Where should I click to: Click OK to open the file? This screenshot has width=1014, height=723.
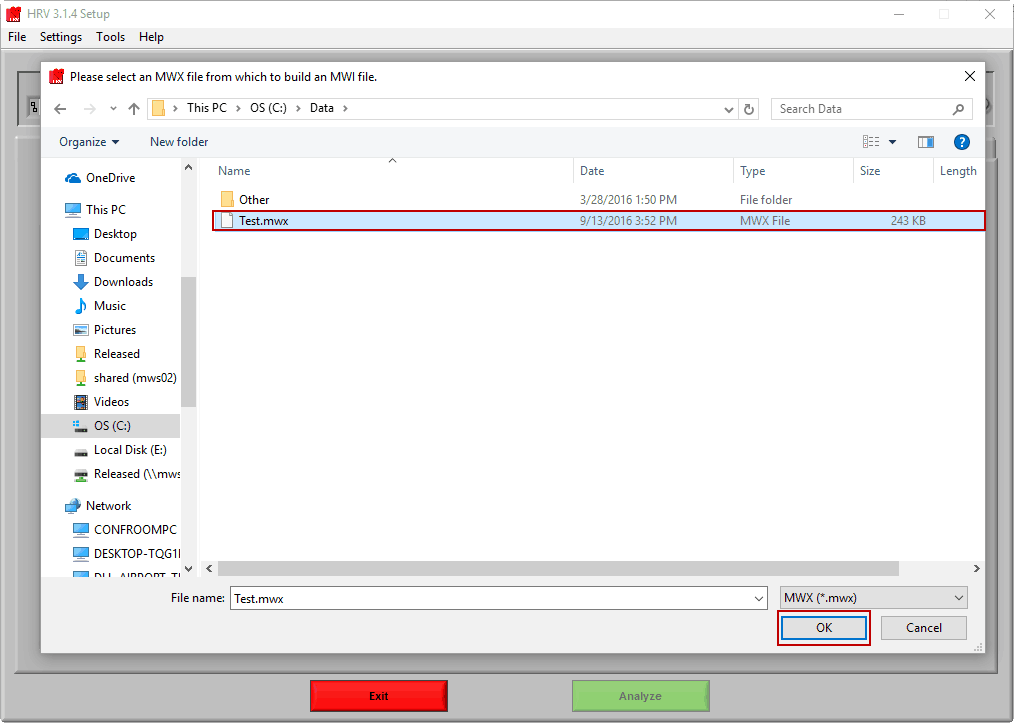[x=824, y=628]
